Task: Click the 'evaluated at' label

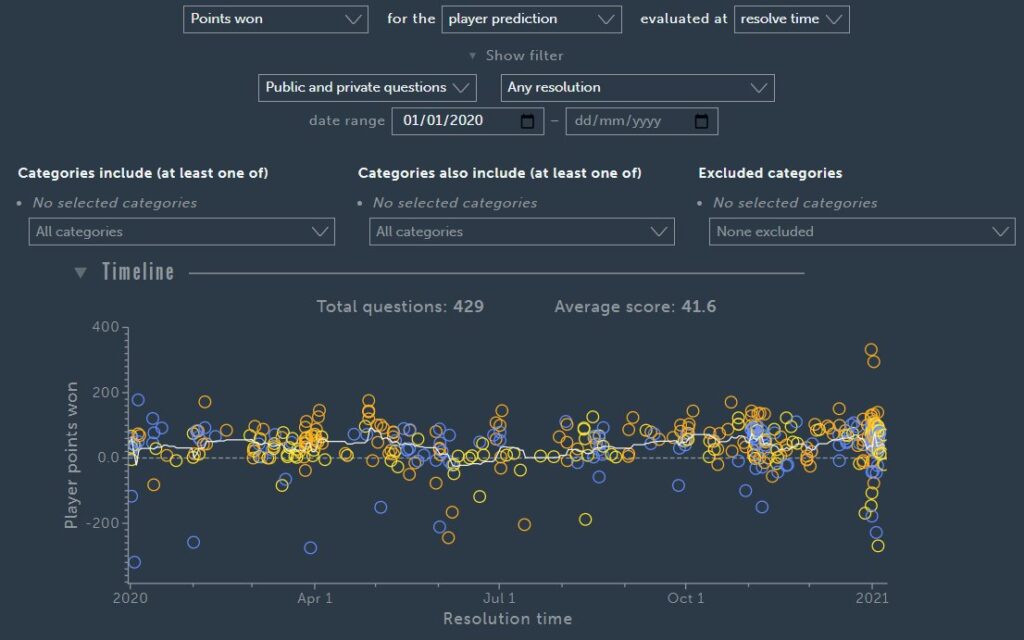Action: tap(683, 19)
